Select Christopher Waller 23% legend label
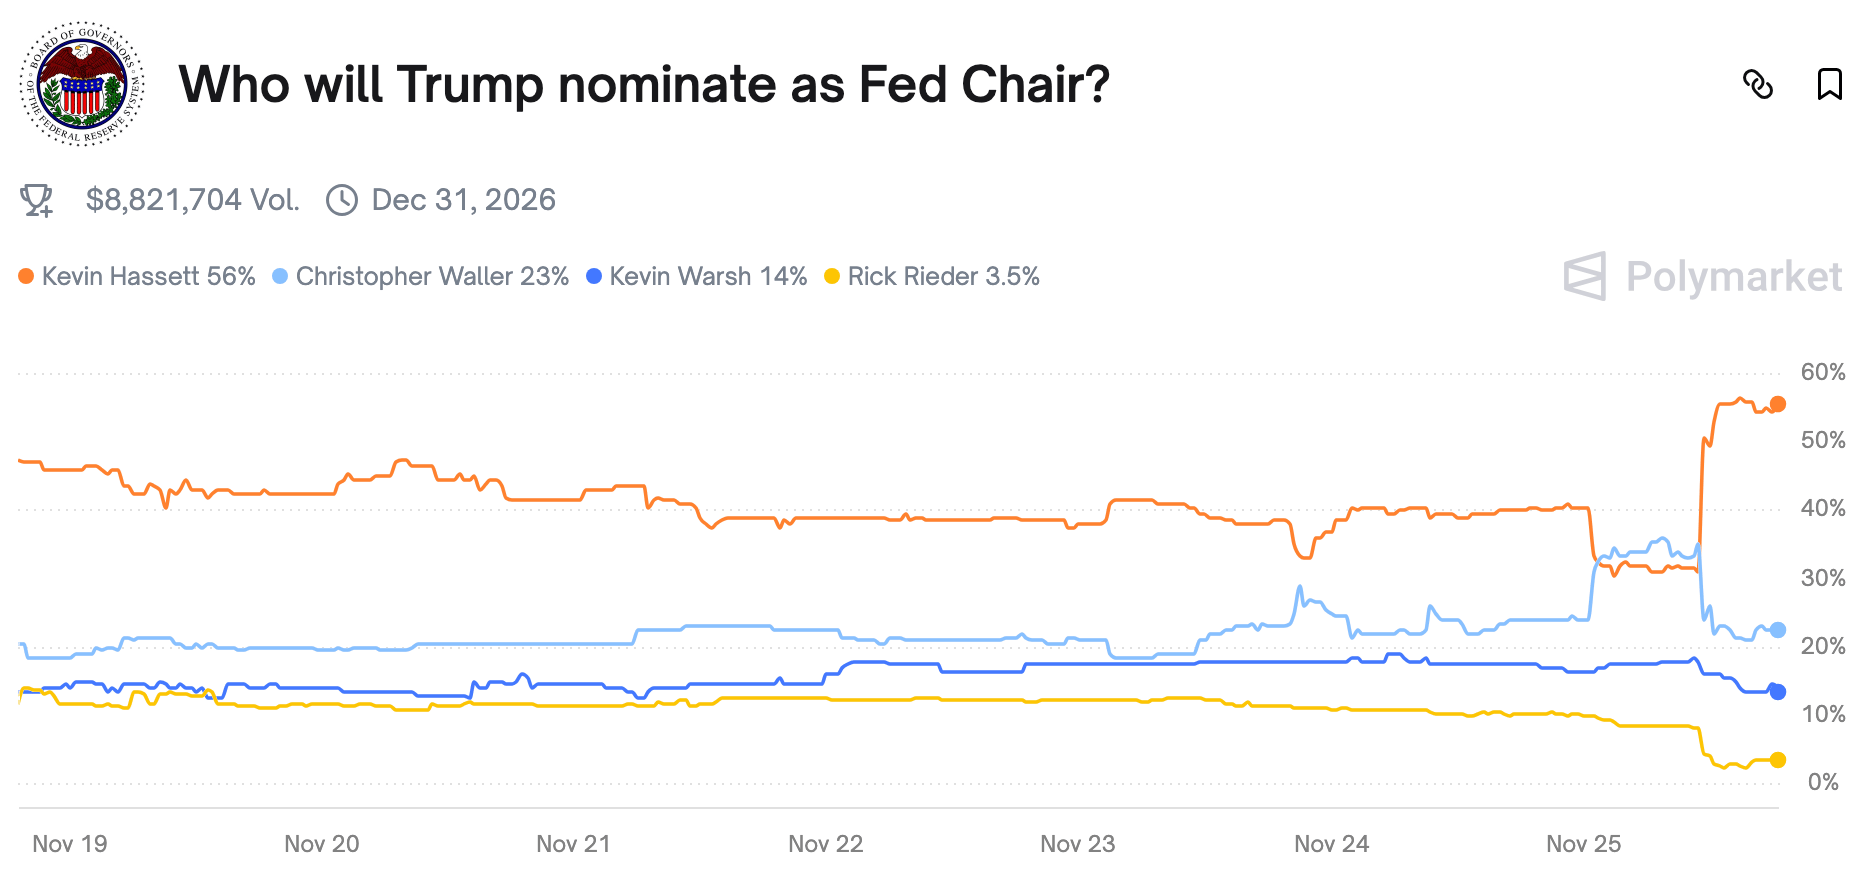Viewport: 1866px width, 872px height. [x=432, y=276]
